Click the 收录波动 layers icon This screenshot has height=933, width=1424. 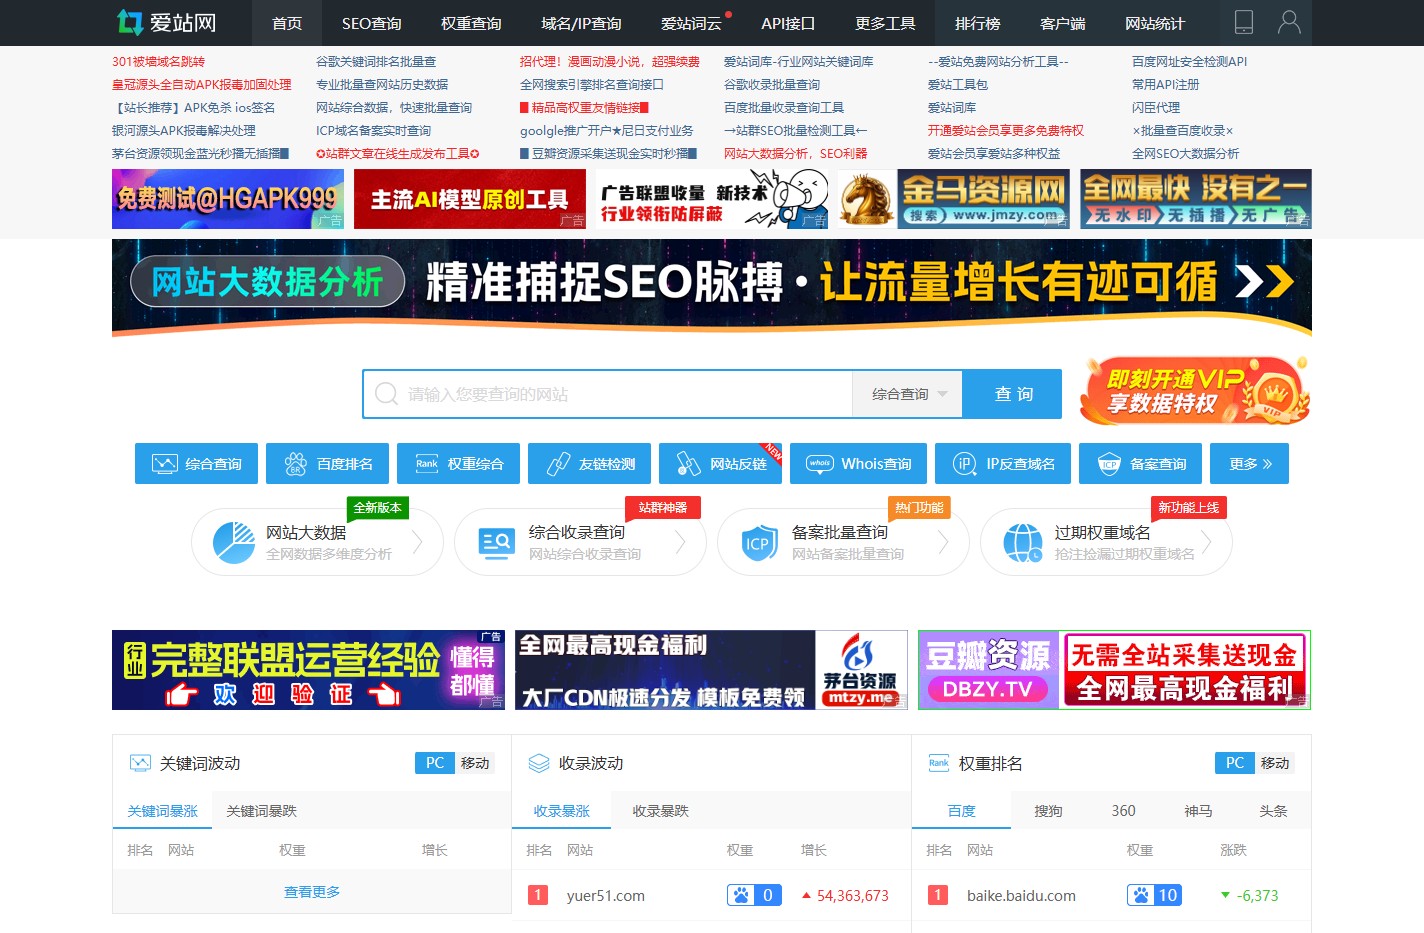(539, 763)
